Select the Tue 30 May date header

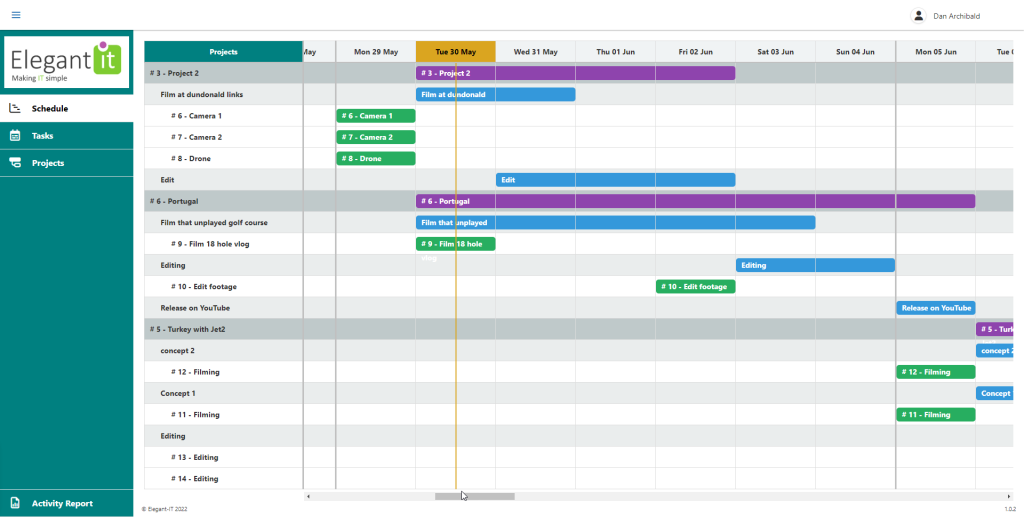(456, 52)
